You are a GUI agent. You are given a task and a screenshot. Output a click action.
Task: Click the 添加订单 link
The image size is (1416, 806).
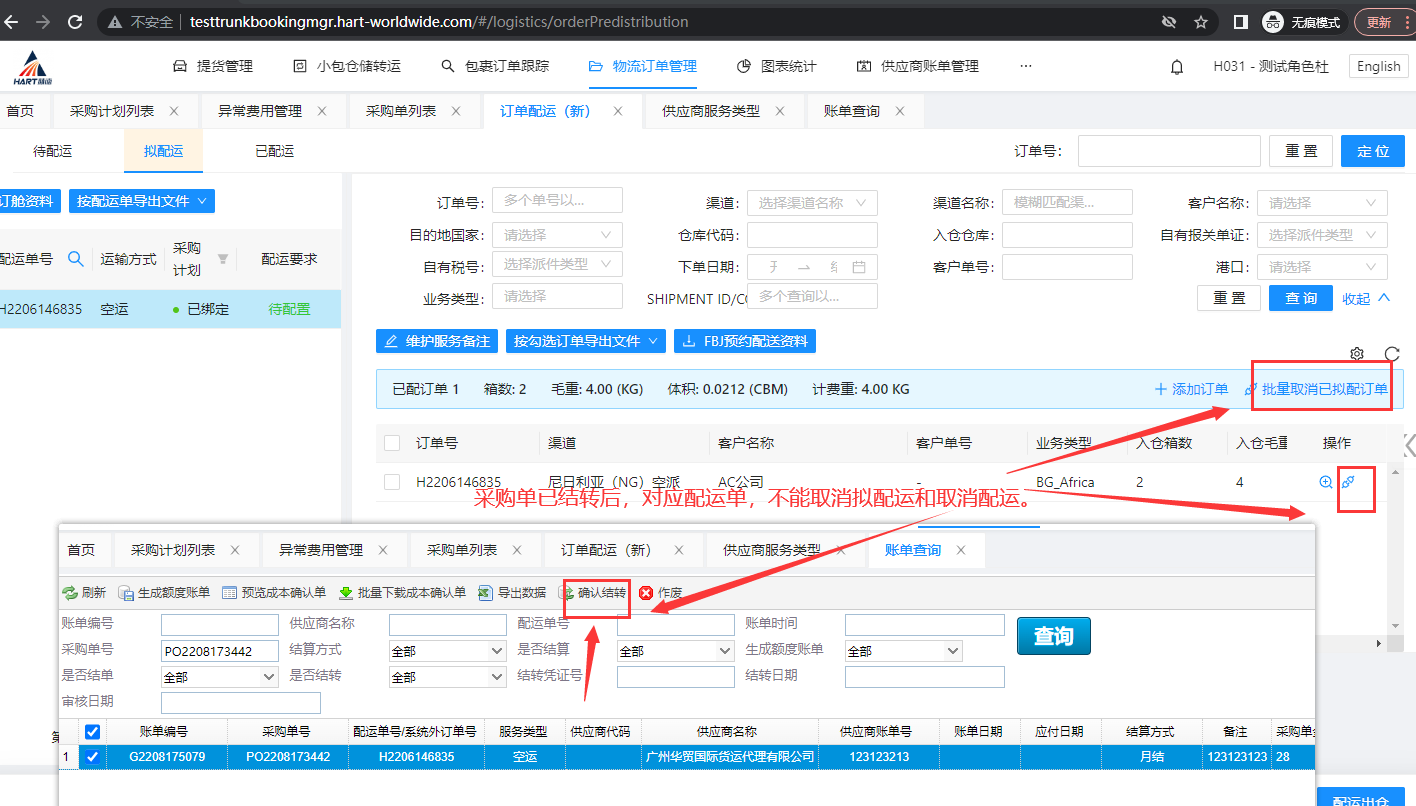click(1191, 389)
